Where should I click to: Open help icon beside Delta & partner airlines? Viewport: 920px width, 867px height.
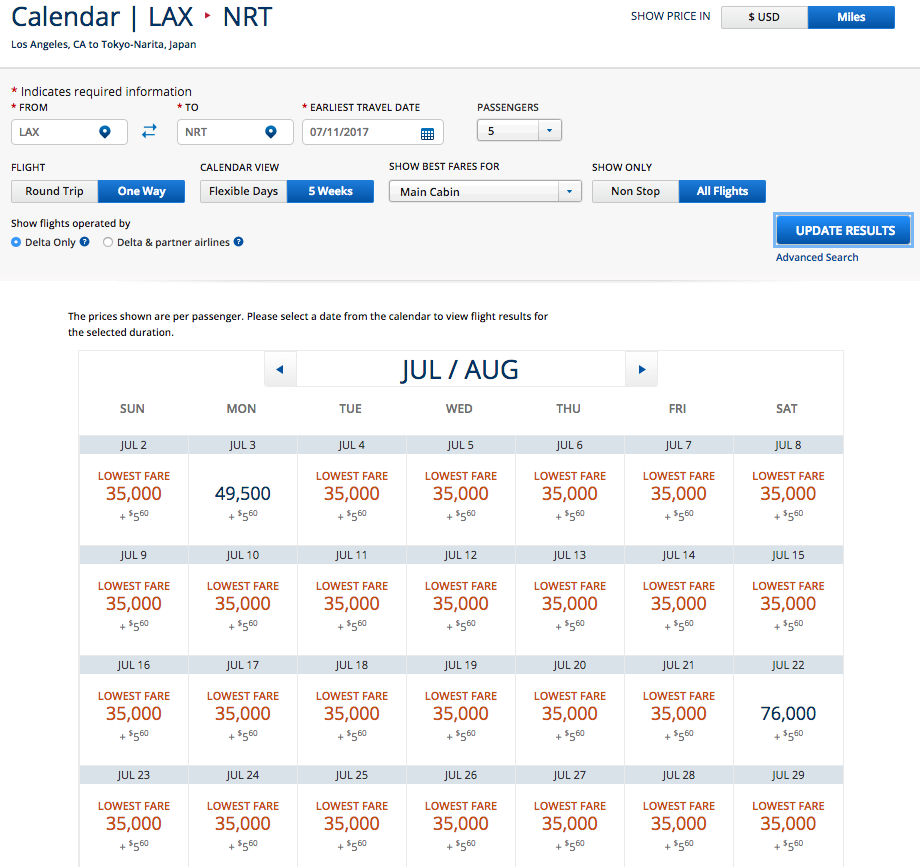tap(239, 242)
